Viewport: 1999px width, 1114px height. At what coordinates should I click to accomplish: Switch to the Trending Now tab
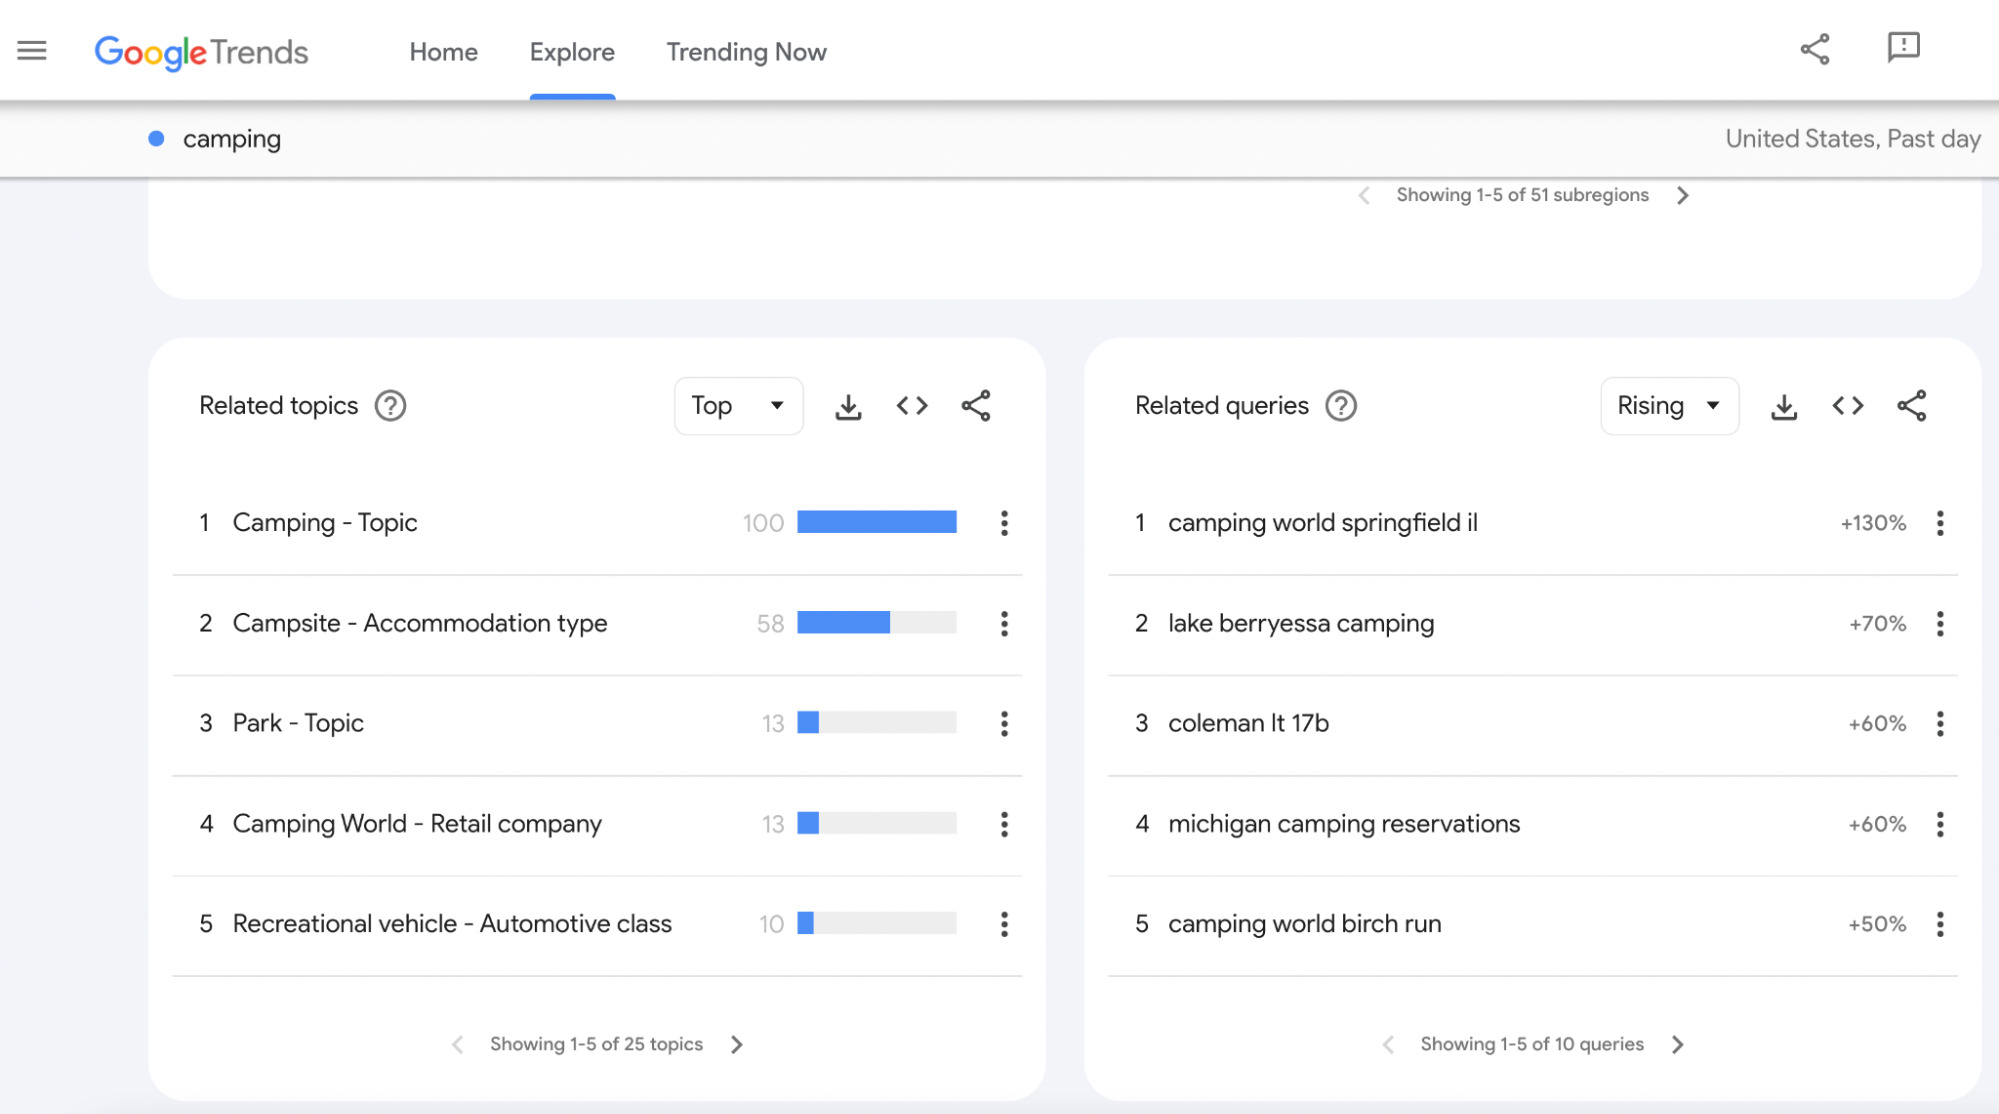pos(745,51)
